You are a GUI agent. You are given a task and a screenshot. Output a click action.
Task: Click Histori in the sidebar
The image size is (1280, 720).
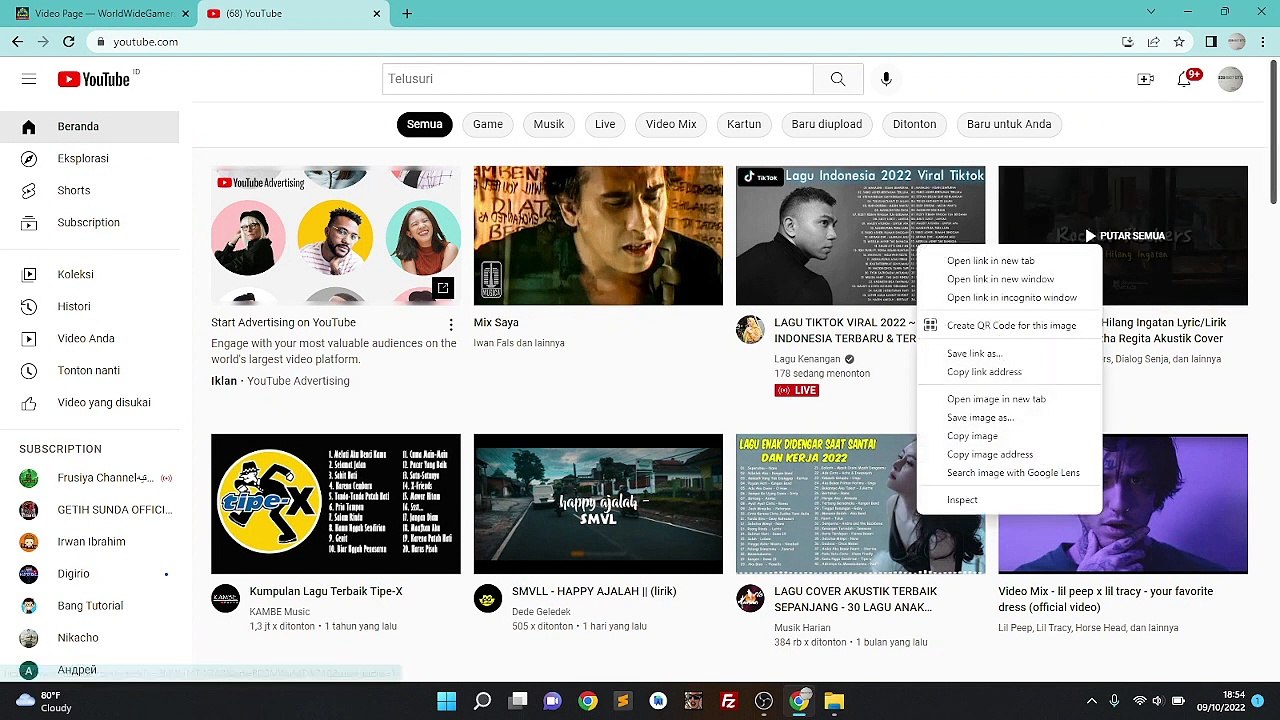[74, 306]
